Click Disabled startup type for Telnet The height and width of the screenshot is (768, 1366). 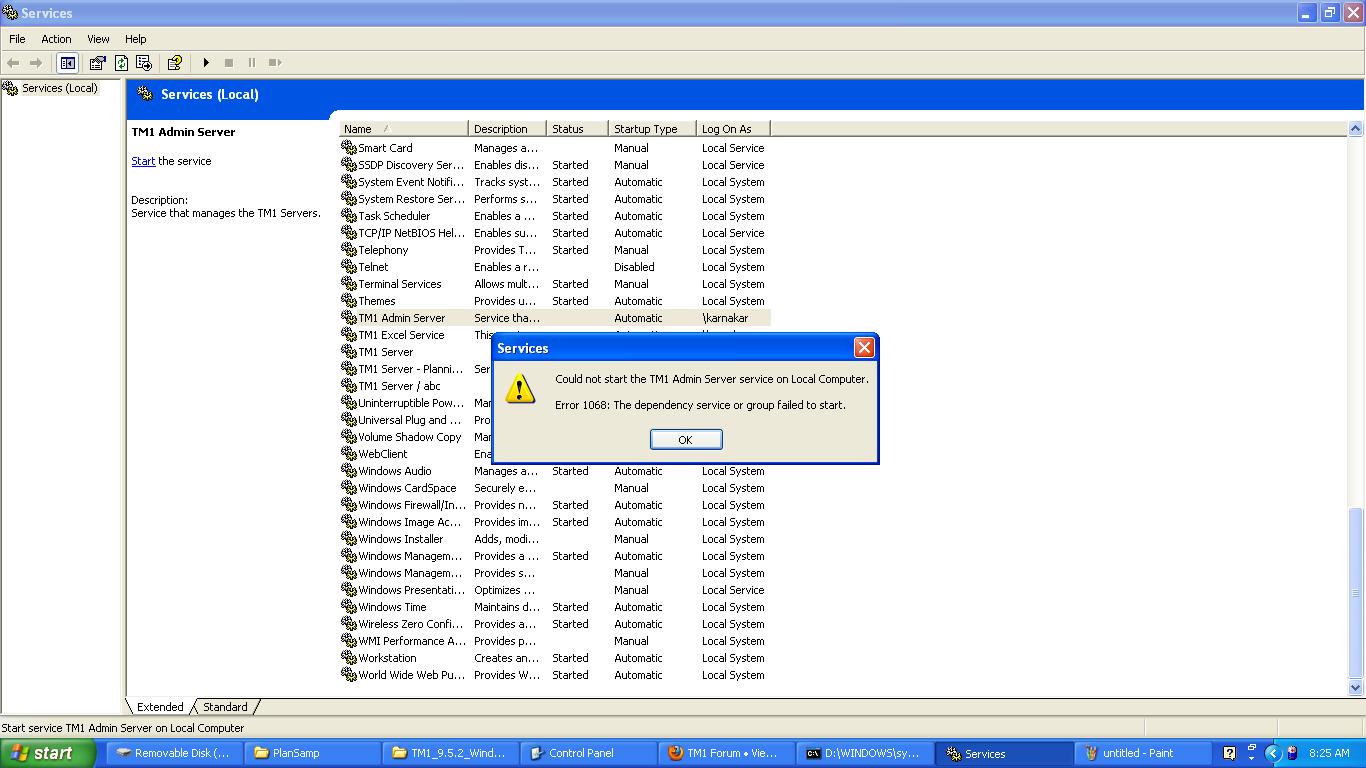coord(634,267)
